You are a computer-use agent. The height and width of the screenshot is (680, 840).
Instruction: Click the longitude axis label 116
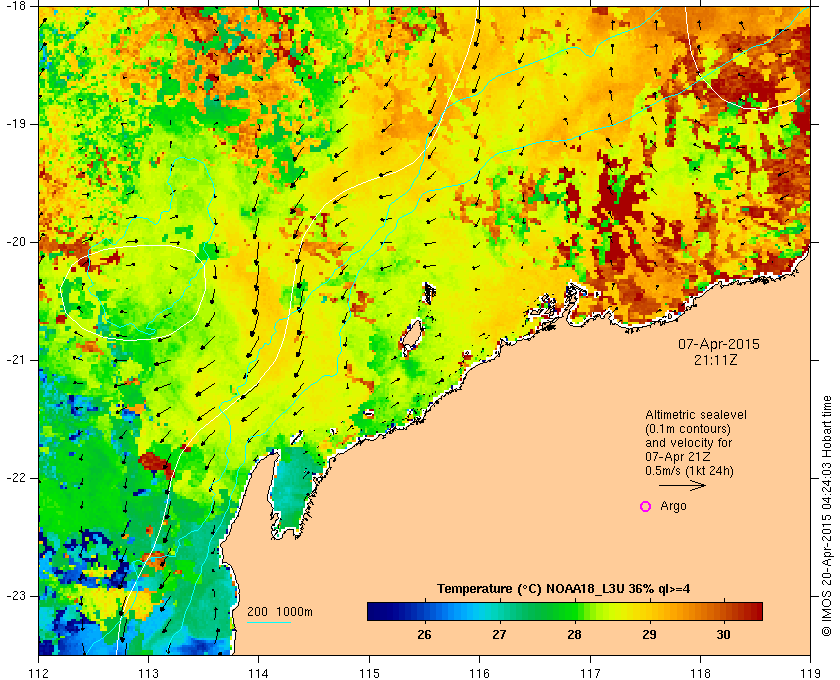tap(479, 673)
